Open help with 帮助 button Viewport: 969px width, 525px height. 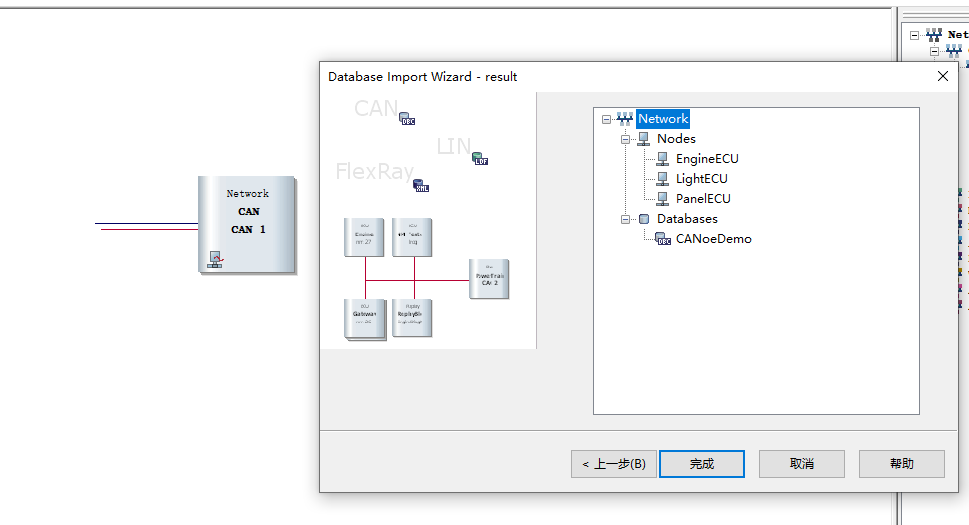click(x=902, y=464)
